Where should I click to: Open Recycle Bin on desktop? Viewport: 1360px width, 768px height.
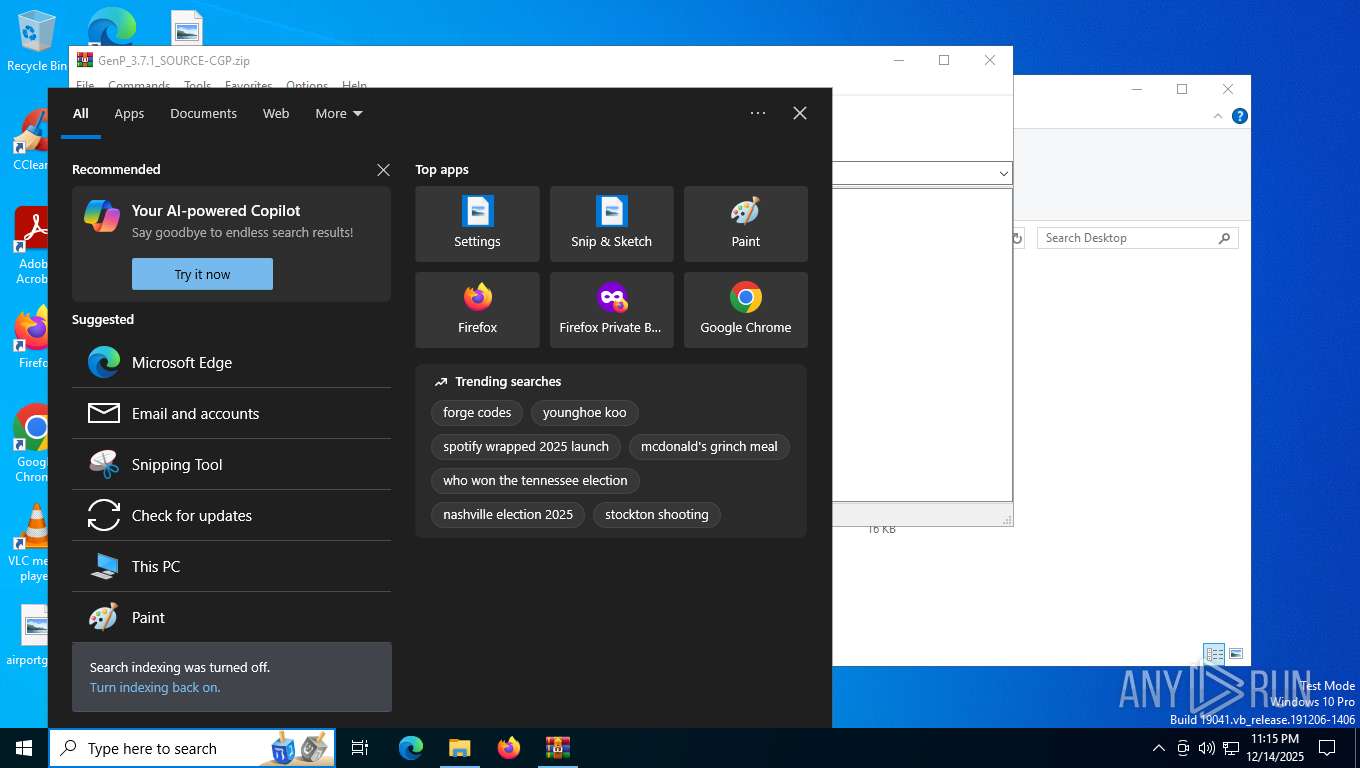[x=35, y=40]
